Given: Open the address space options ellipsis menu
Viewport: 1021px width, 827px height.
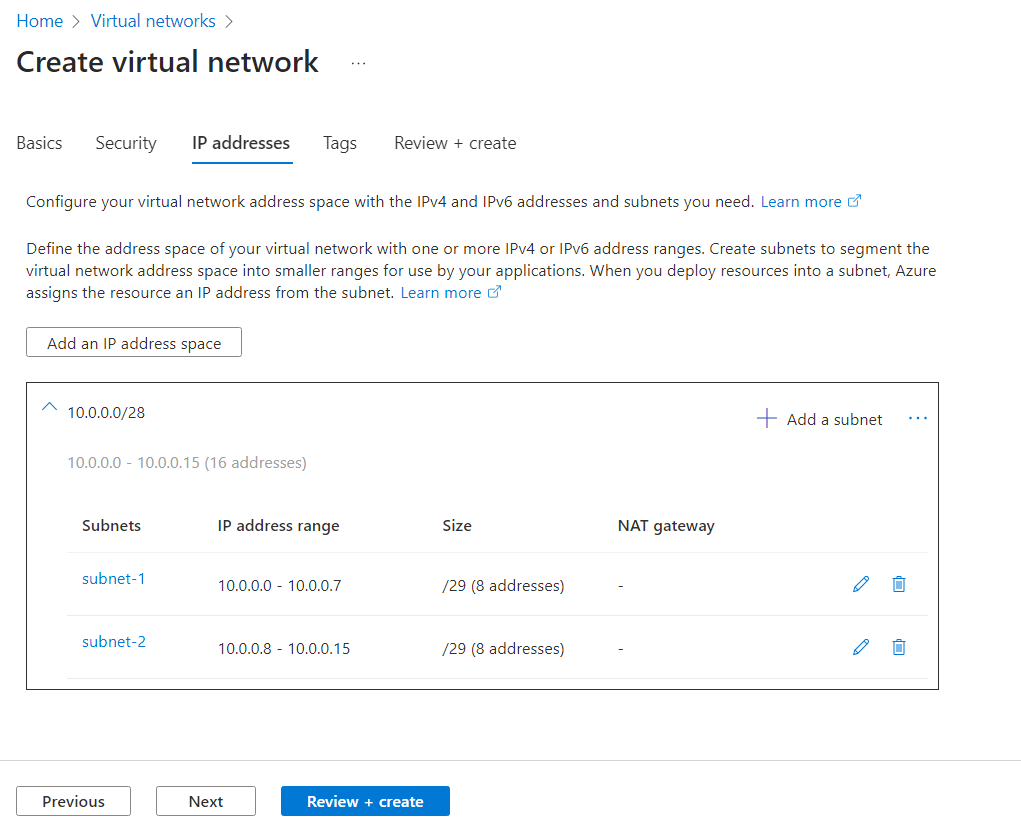Looking at the screenshot, I should coord(917,418).
